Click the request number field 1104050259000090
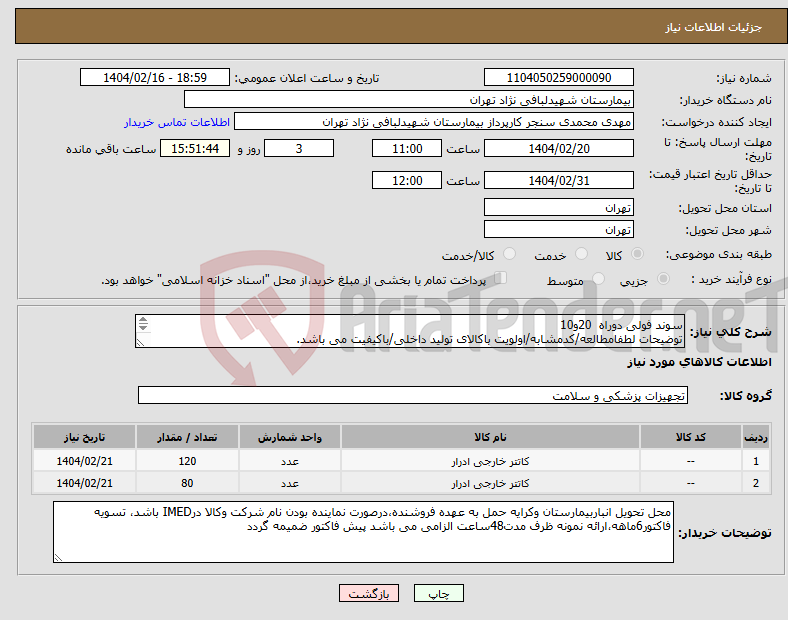The height and width of the screenshot is (620, 788). (x=559, y=77)
